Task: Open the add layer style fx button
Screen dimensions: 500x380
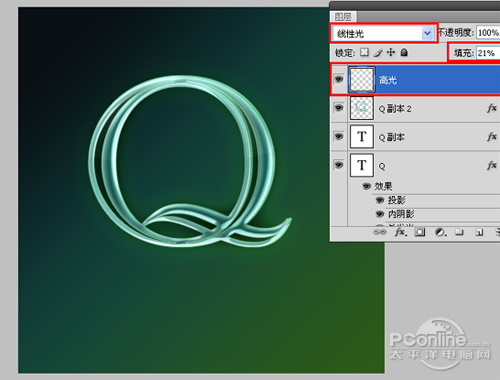Action: tap(401, 232)
